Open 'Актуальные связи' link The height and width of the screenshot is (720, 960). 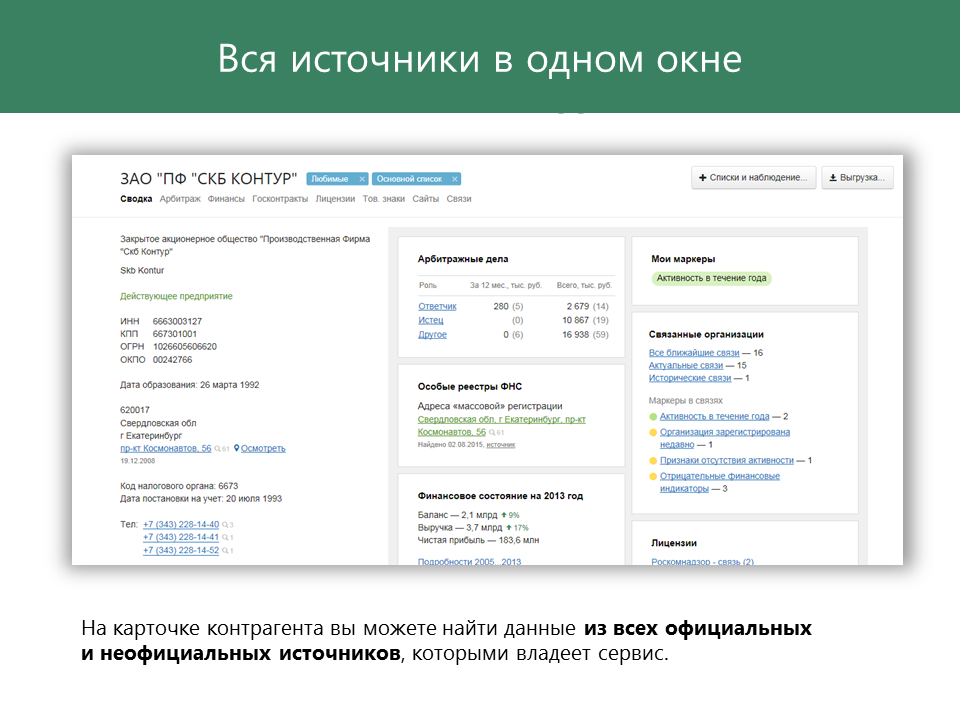tap(686, 366)
